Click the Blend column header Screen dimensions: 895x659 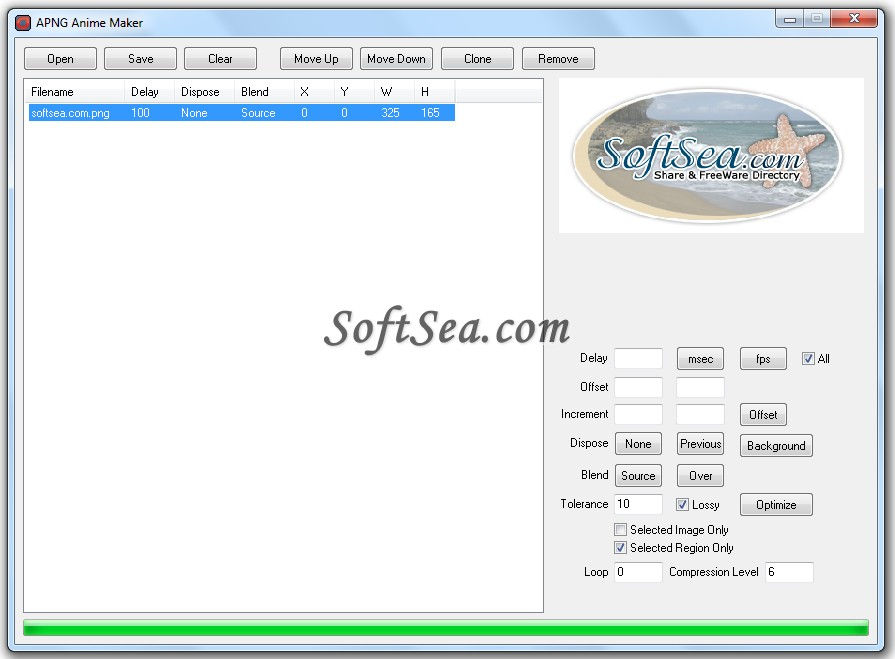click(264, 92)
